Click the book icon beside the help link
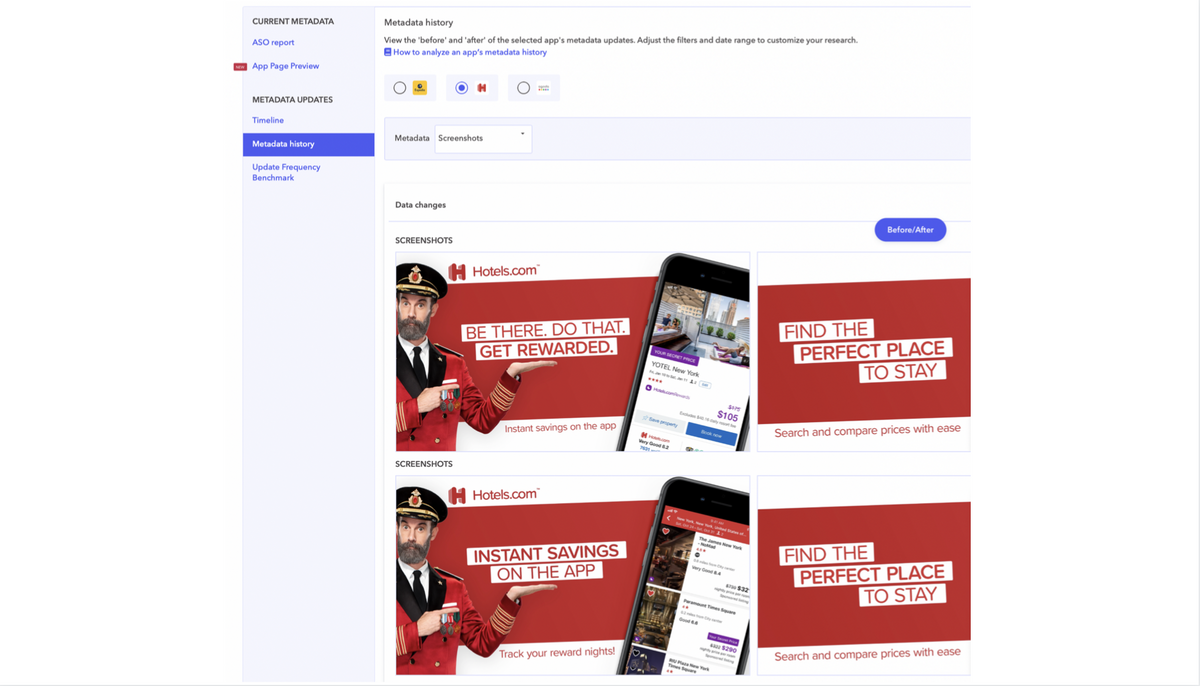The image size is (1200, 686). pos(388,52)
